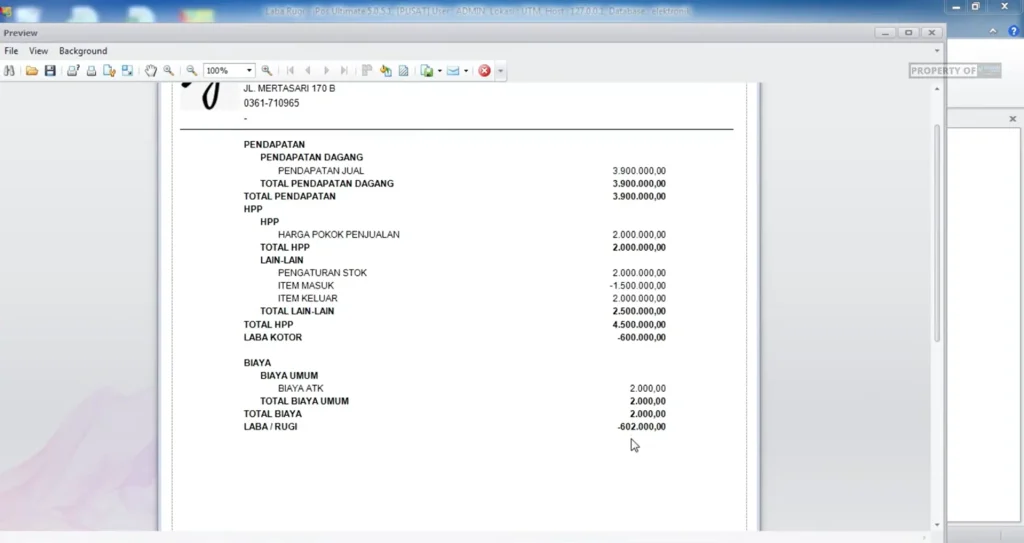This screenshot has height=543, width=1024.
Task: Open the 100% zoom level dropdown
Action: pyautogui.click(x=249, y=71)
